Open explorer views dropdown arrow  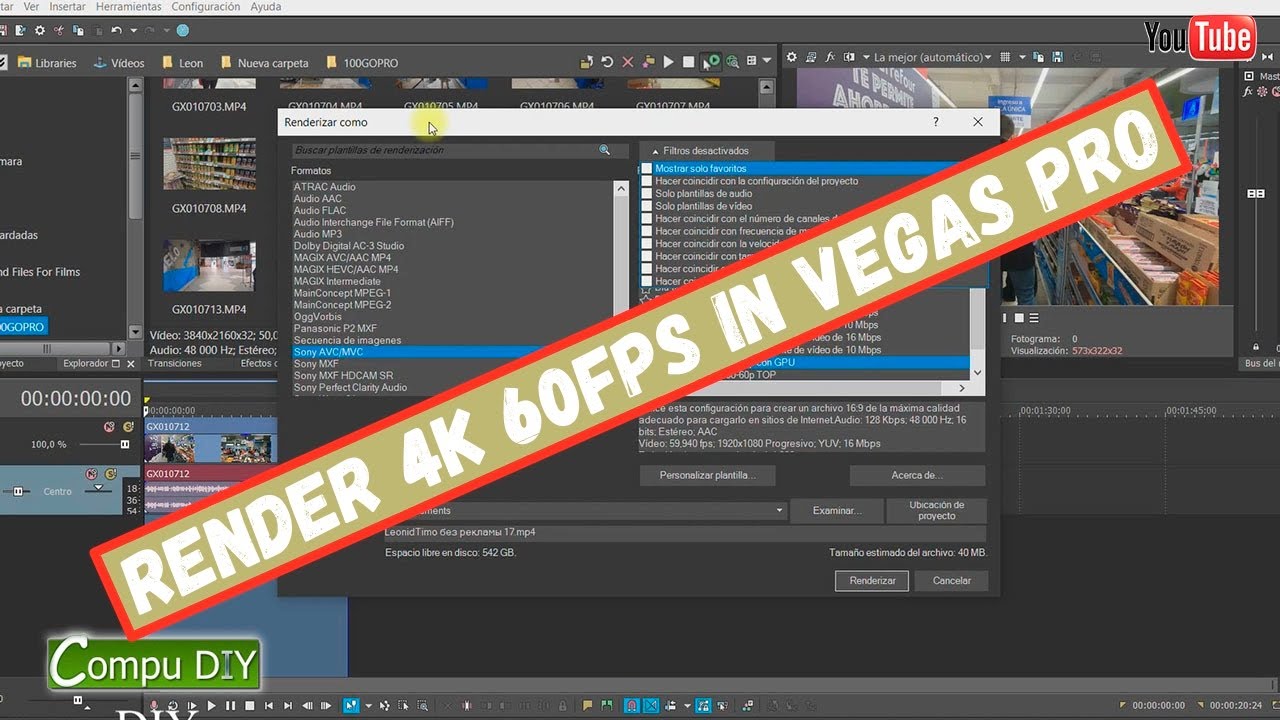[x=768, y=62]
